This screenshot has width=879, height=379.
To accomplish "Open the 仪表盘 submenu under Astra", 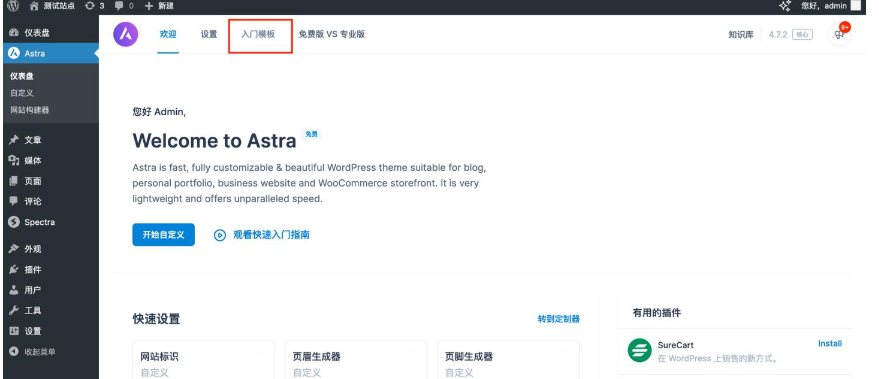I will point(22,76).
